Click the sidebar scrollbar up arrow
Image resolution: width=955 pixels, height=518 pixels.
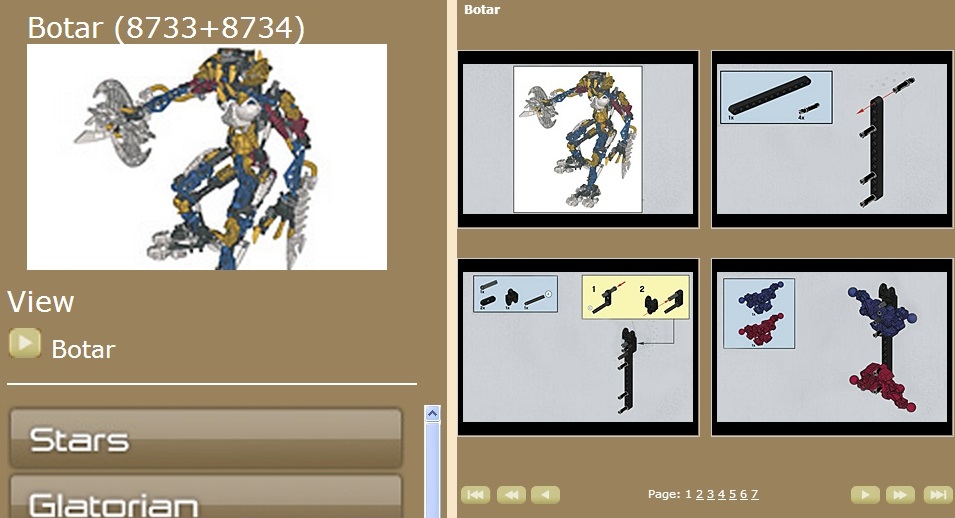432,414
